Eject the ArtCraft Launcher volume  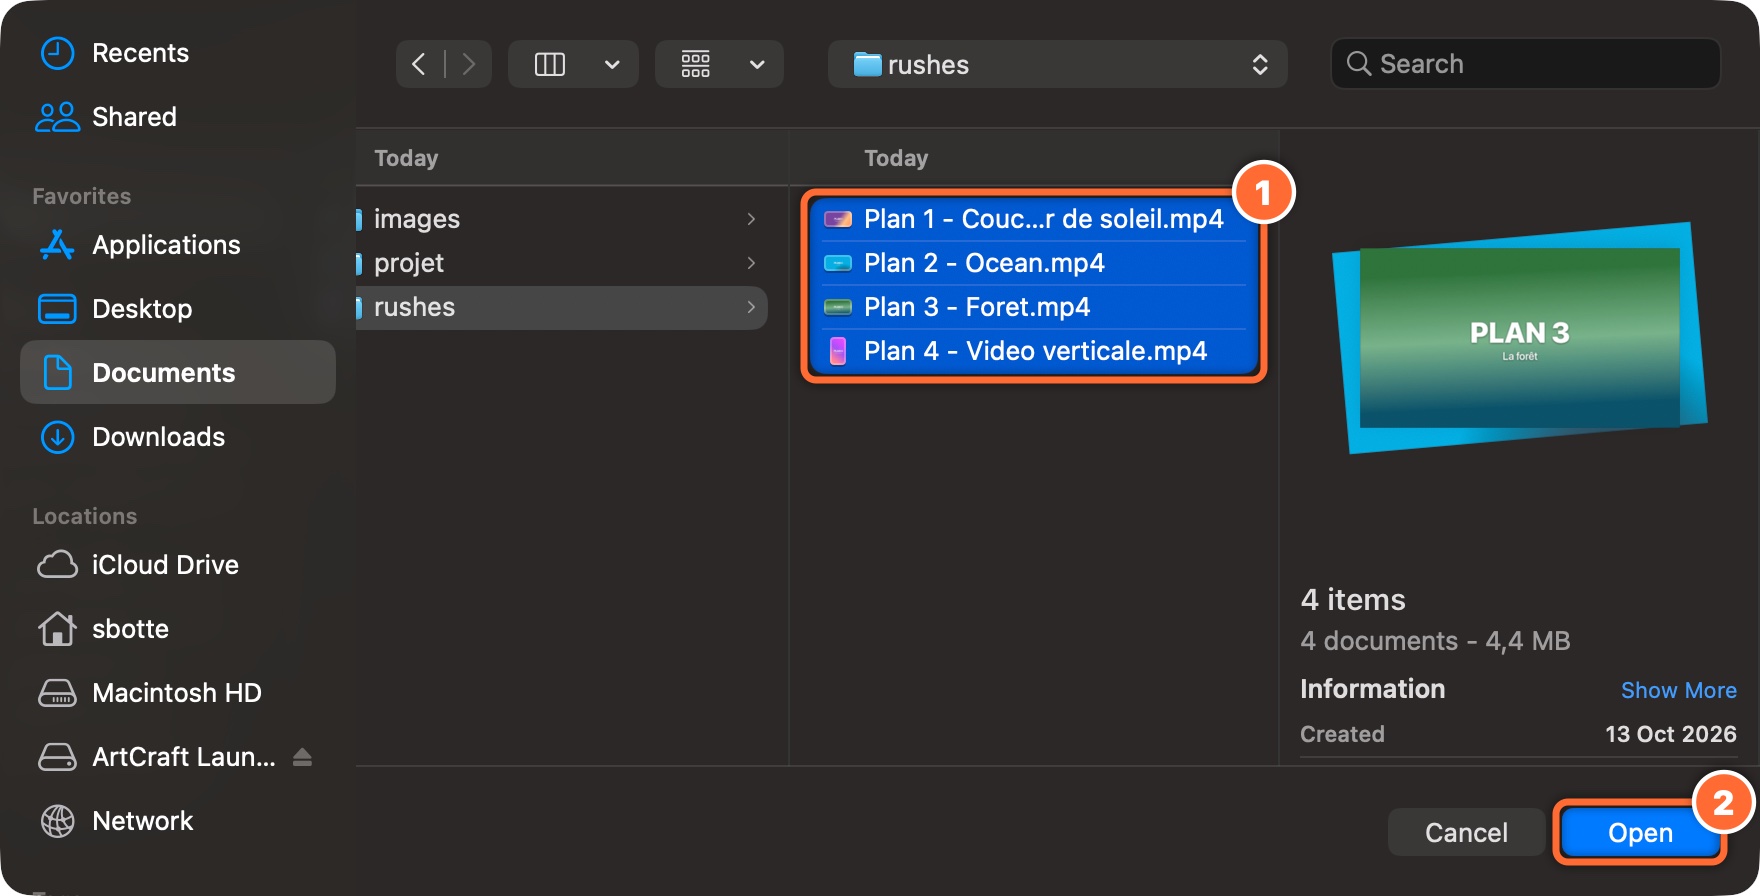click(x=303, y=757)
